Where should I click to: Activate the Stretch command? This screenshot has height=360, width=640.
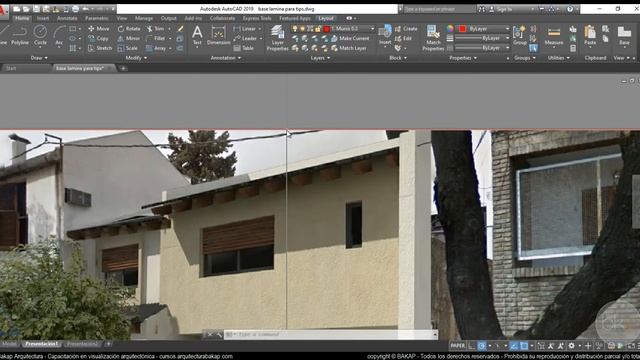100,48
